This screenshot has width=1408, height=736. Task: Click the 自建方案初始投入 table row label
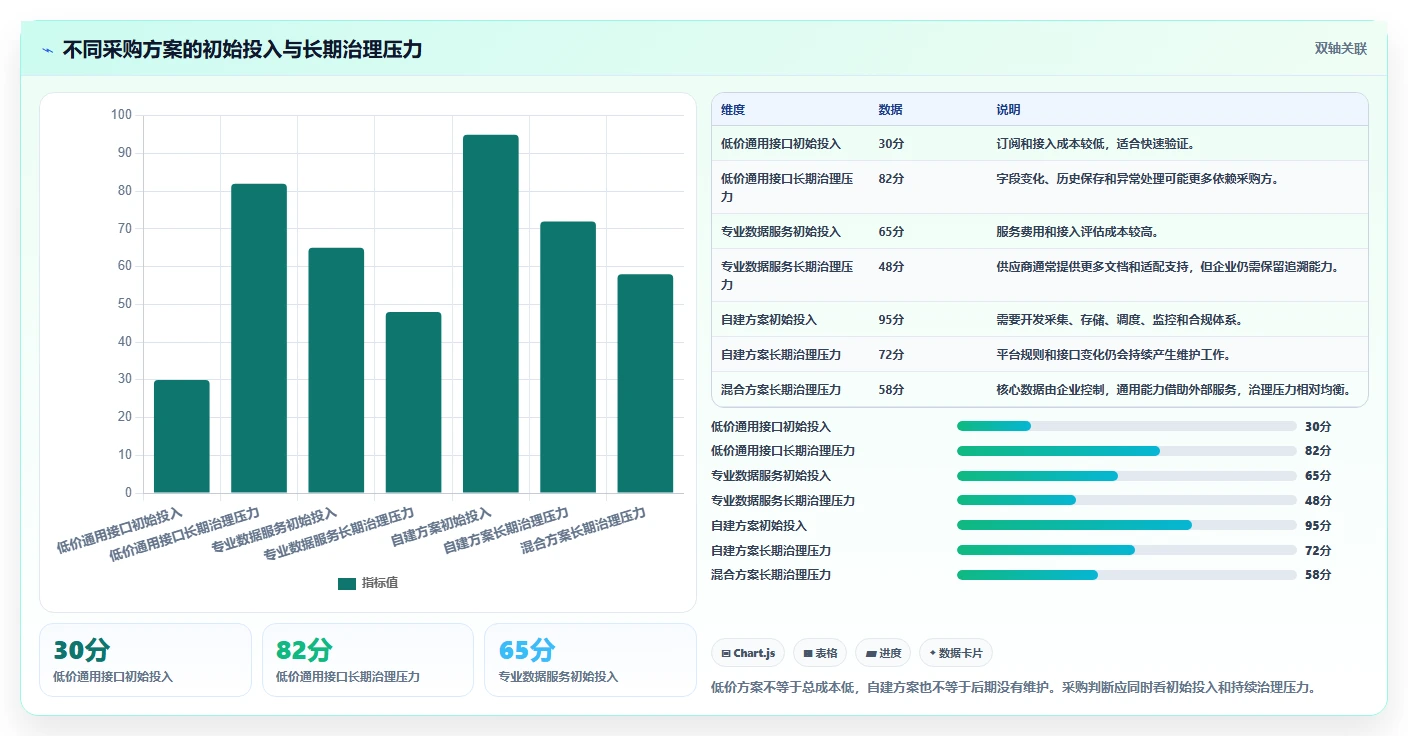coord(768,320)
